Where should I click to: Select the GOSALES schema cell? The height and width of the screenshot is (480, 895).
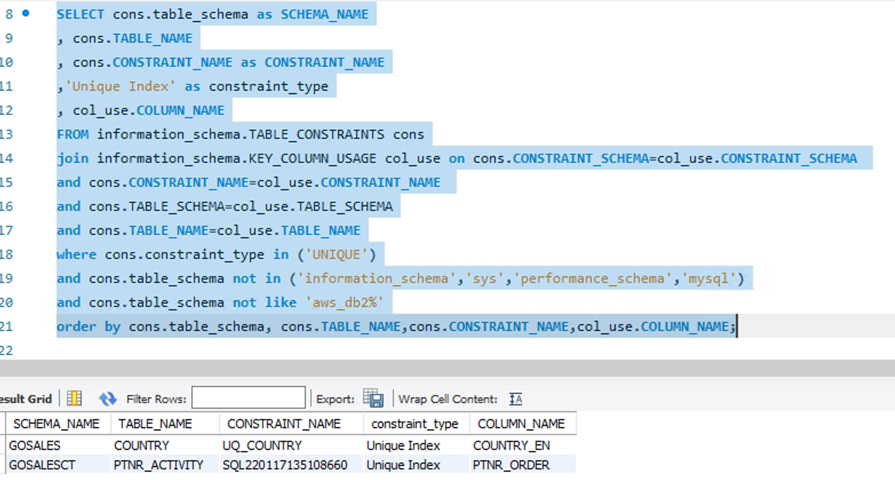click(x=35, y=445)
